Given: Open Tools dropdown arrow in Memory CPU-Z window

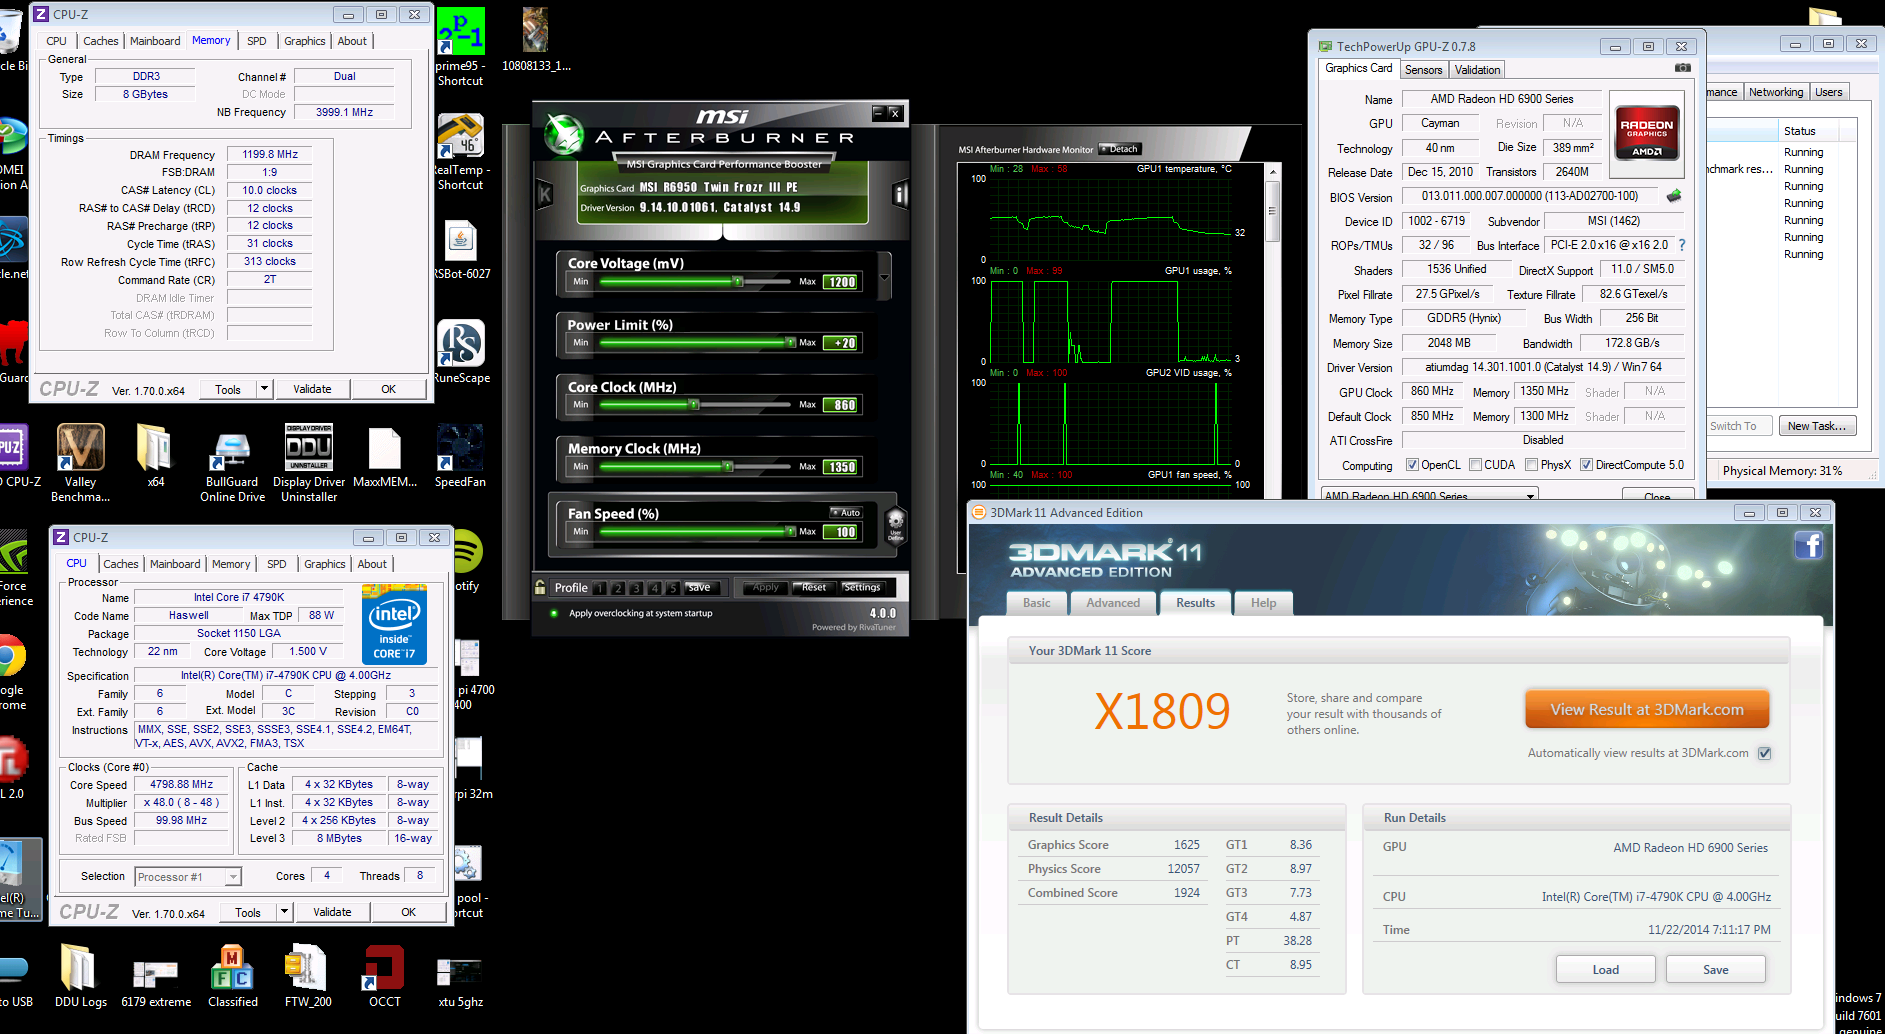Looking at the screenshot, I should [264, 389].
